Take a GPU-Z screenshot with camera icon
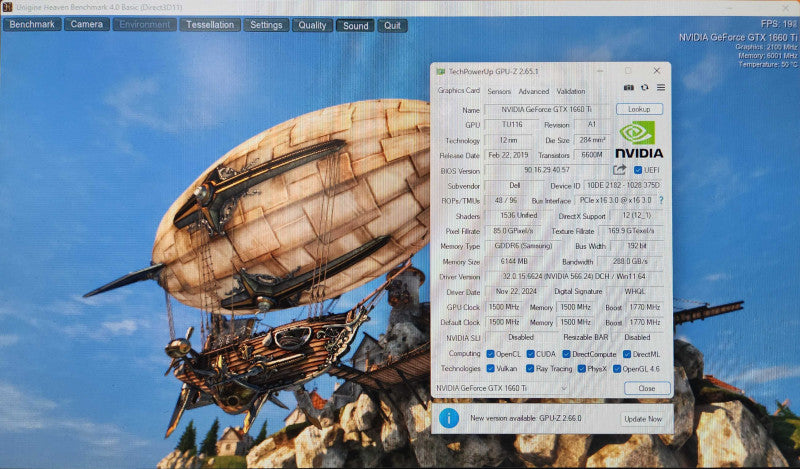 [x=629, y=88]
